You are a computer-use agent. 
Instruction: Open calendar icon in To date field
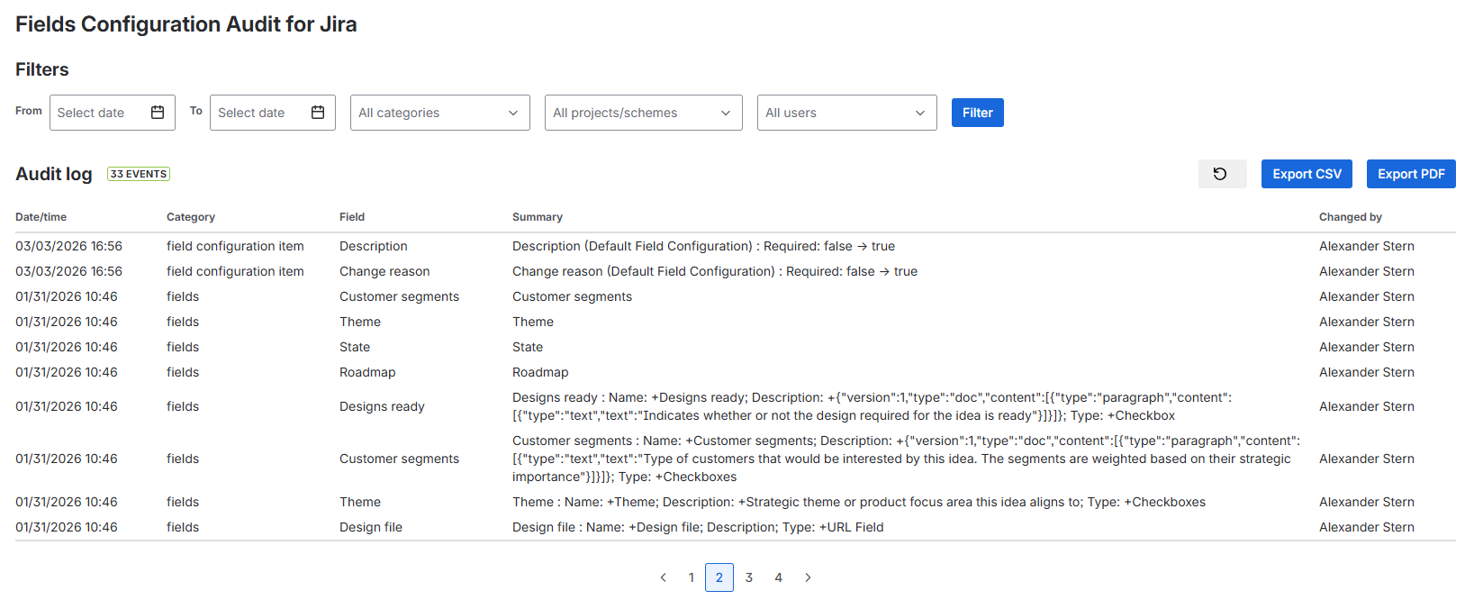(318, 113)
